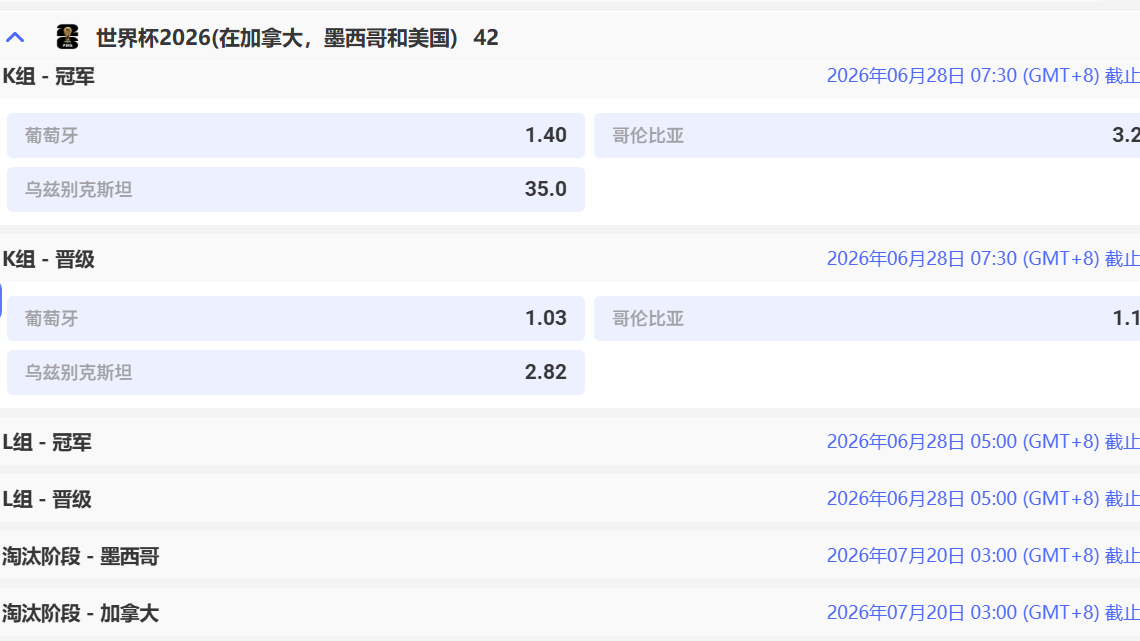Select 哥伦比亚 odds in K组 晋级
The height and width of the screenshot is (641, 1140).
coord(866,318)
